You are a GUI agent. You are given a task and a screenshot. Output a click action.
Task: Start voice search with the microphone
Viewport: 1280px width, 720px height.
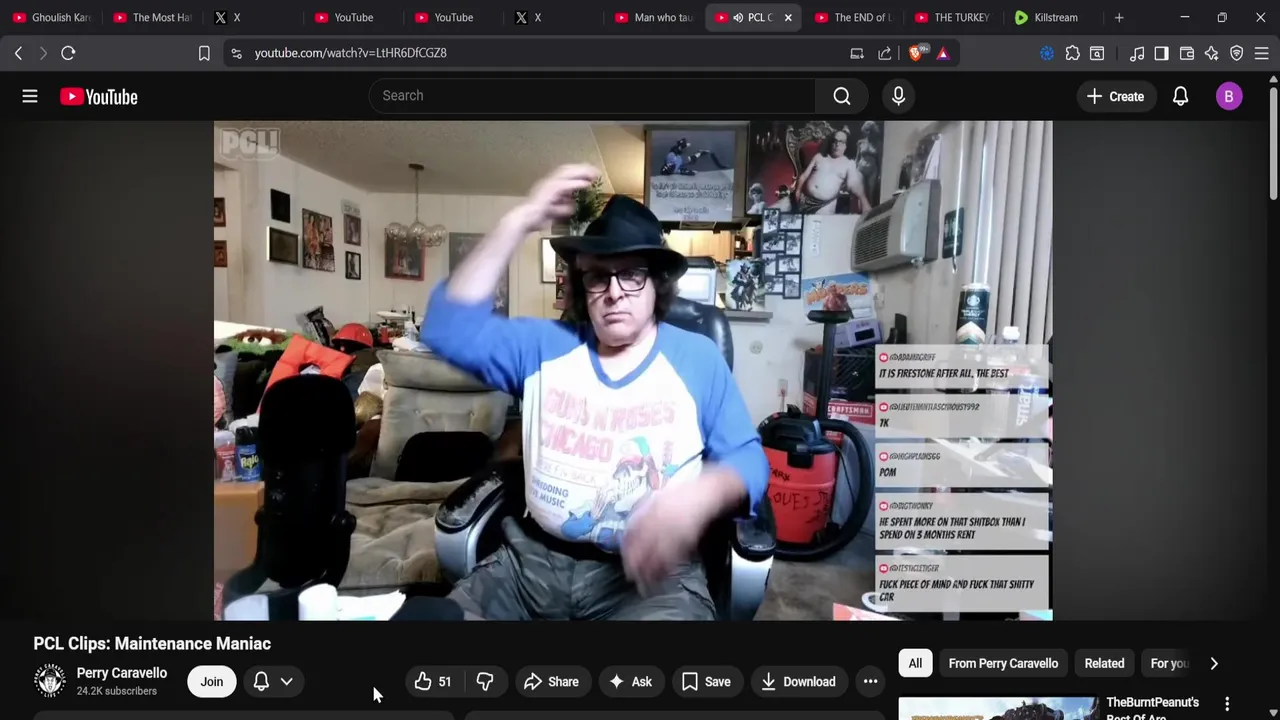click(x=898, y=96)
